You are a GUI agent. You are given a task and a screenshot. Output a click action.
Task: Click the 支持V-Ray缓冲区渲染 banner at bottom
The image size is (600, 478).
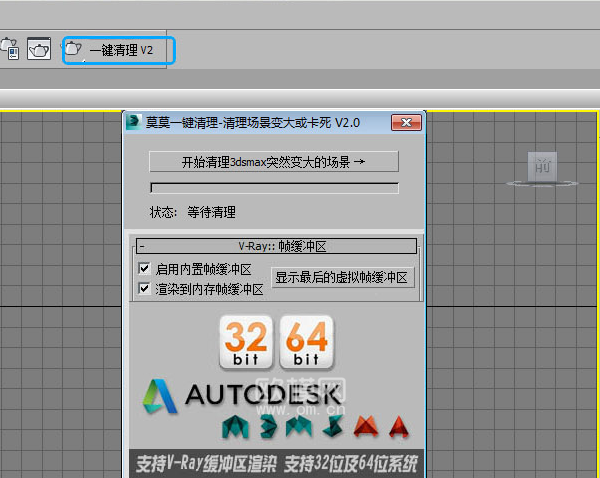pos(275,463)
